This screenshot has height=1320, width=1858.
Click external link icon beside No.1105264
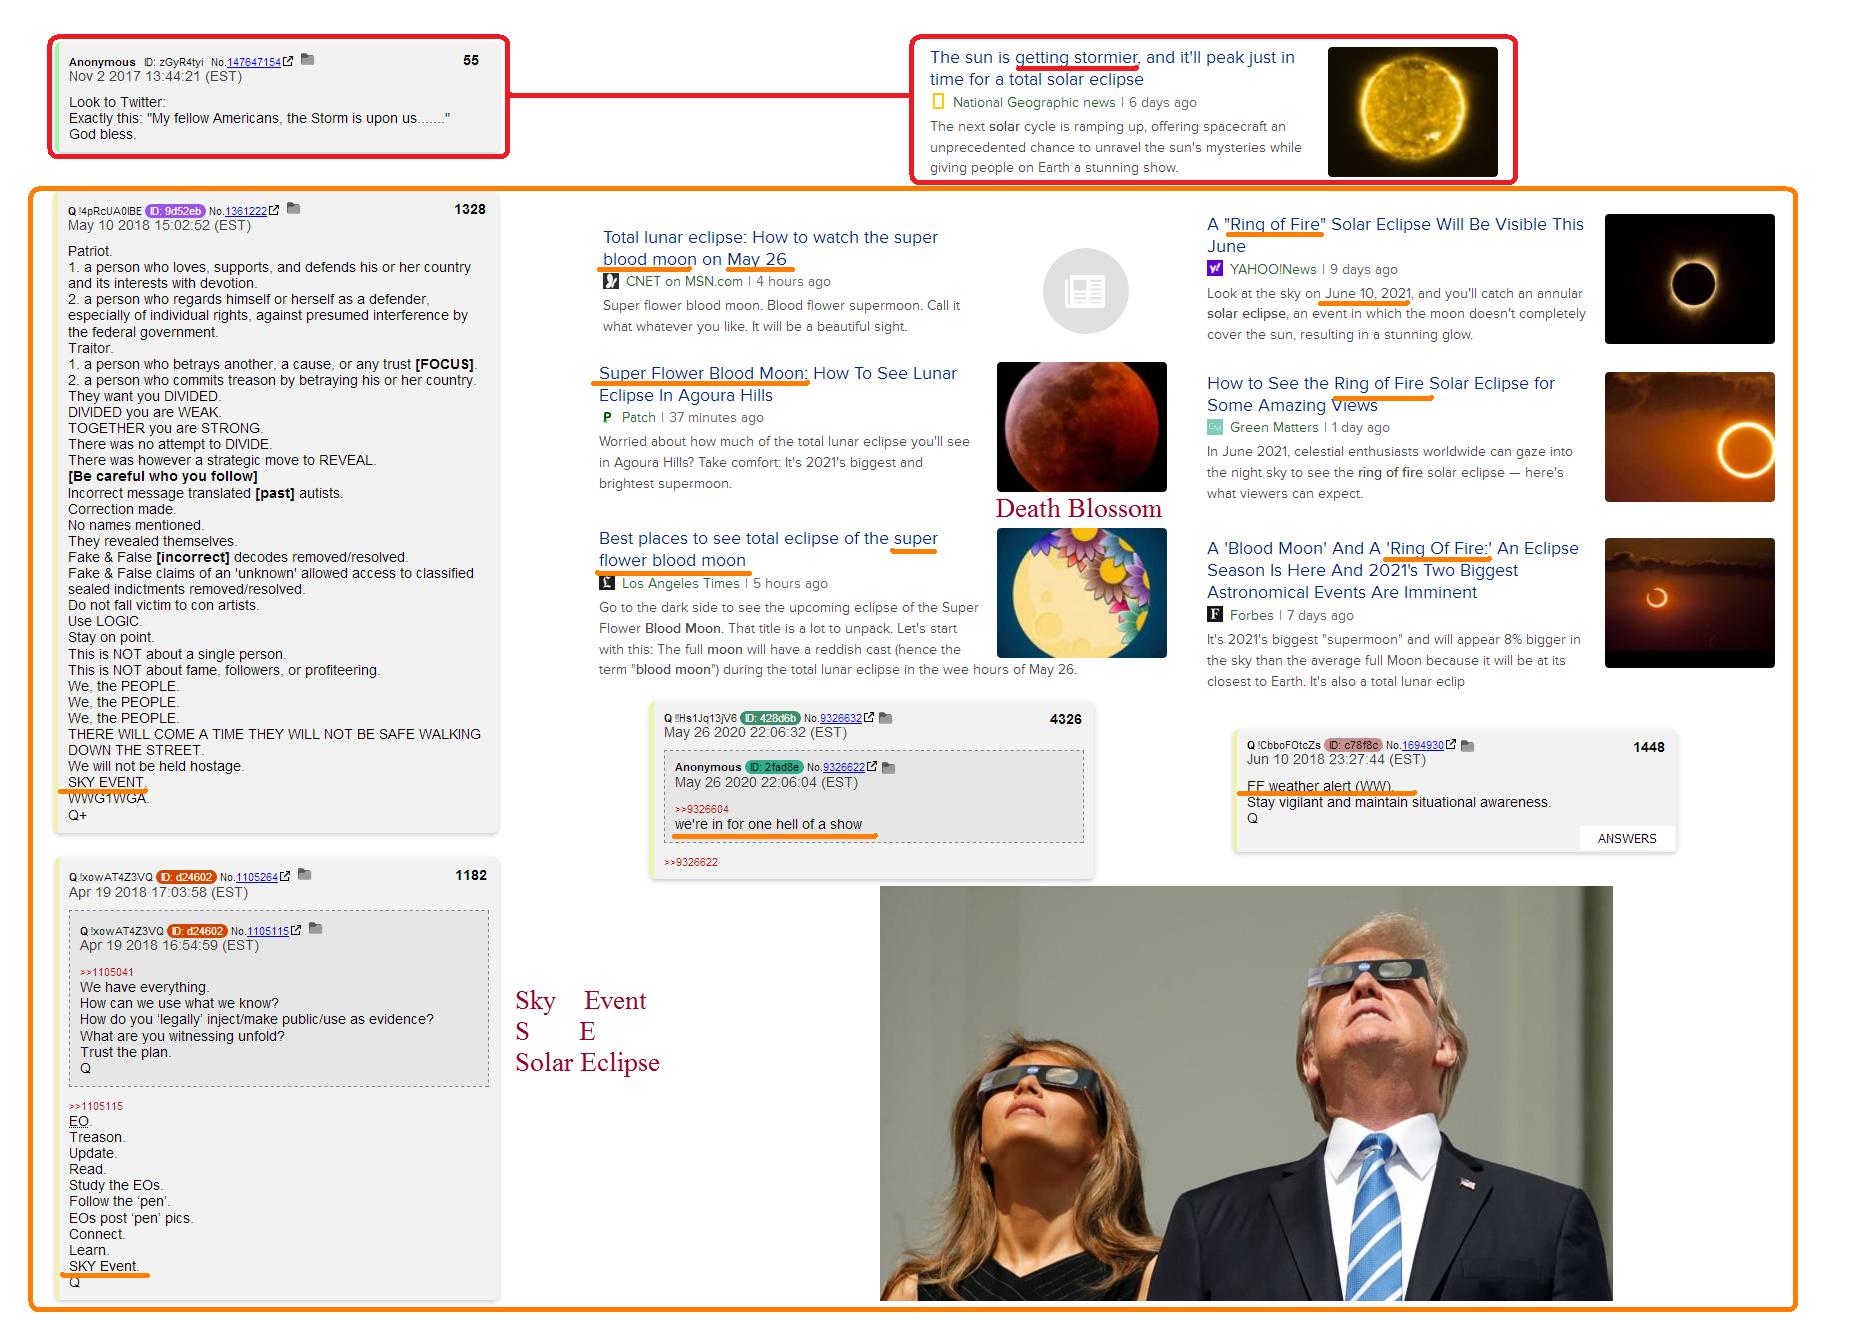pyautogui.click(x=285, y=876)
